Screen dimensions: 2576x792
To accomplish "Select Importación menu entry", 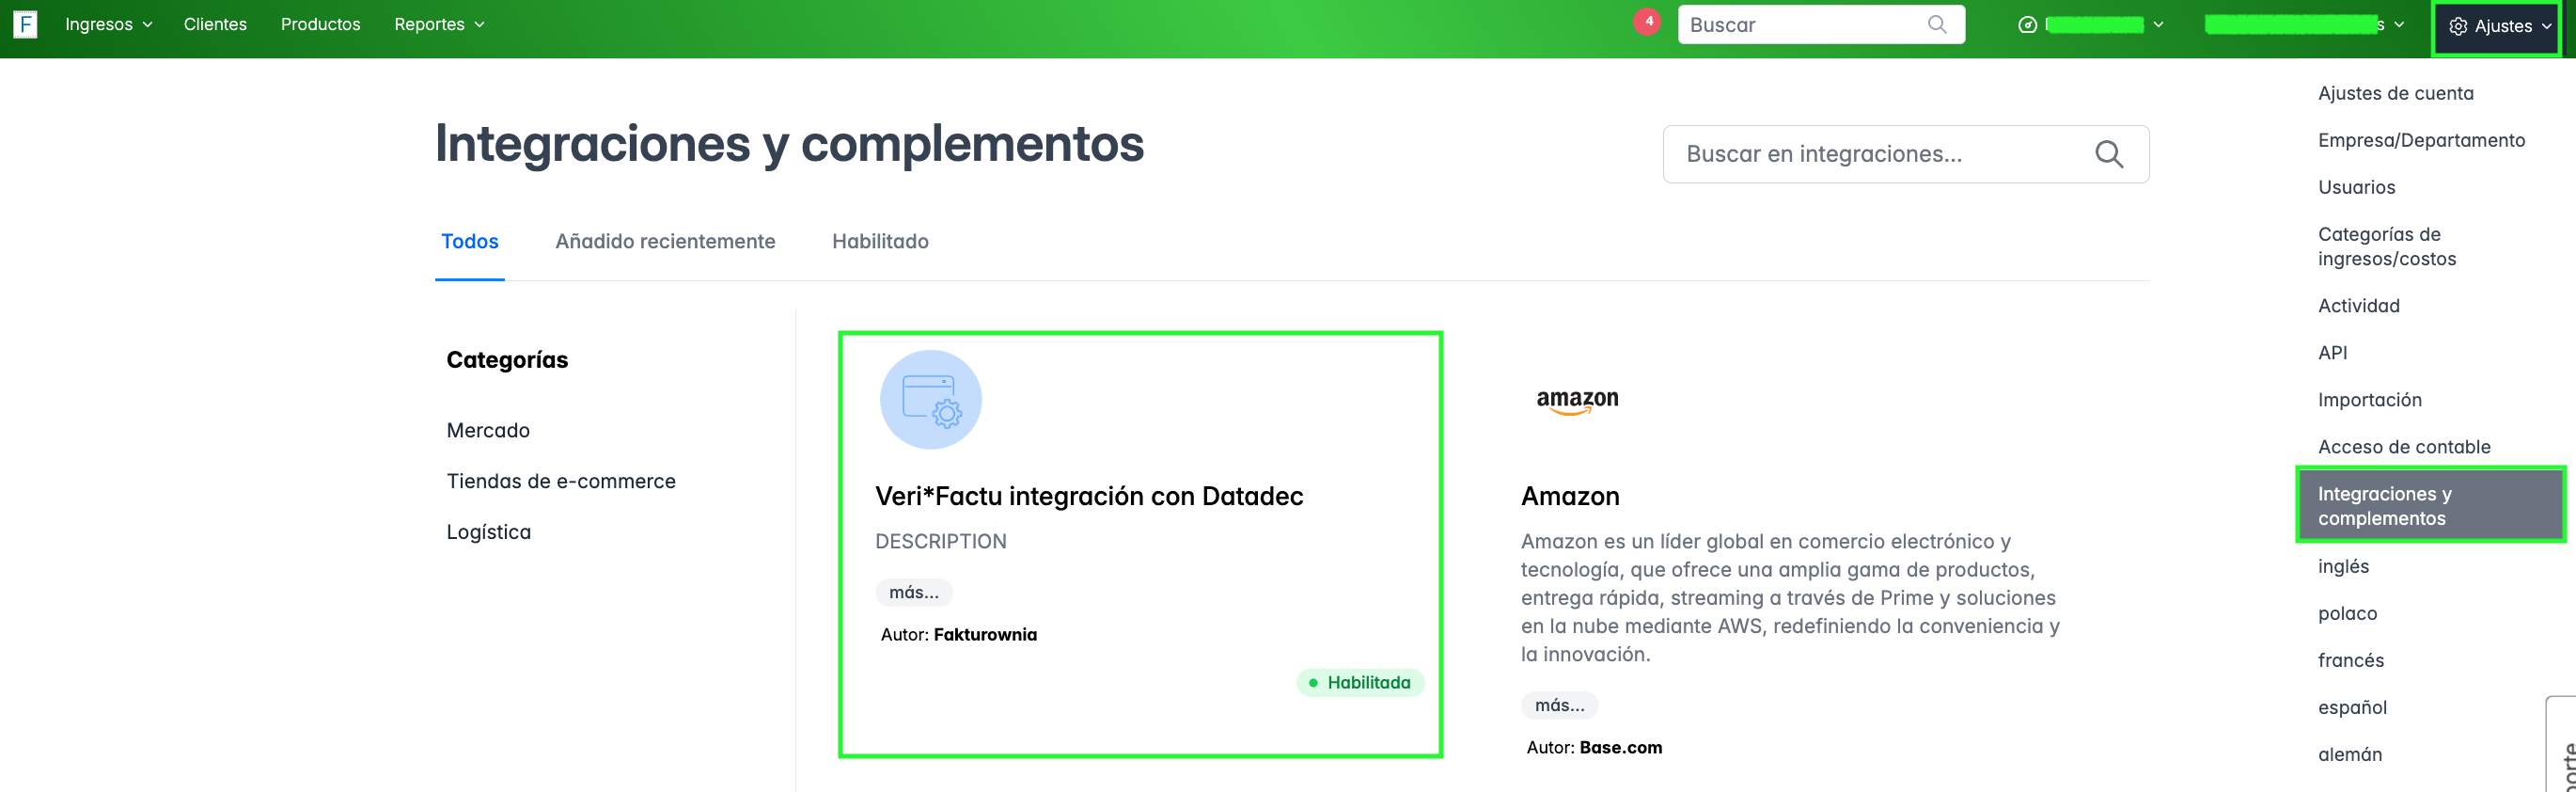I will pos(2369,400).
